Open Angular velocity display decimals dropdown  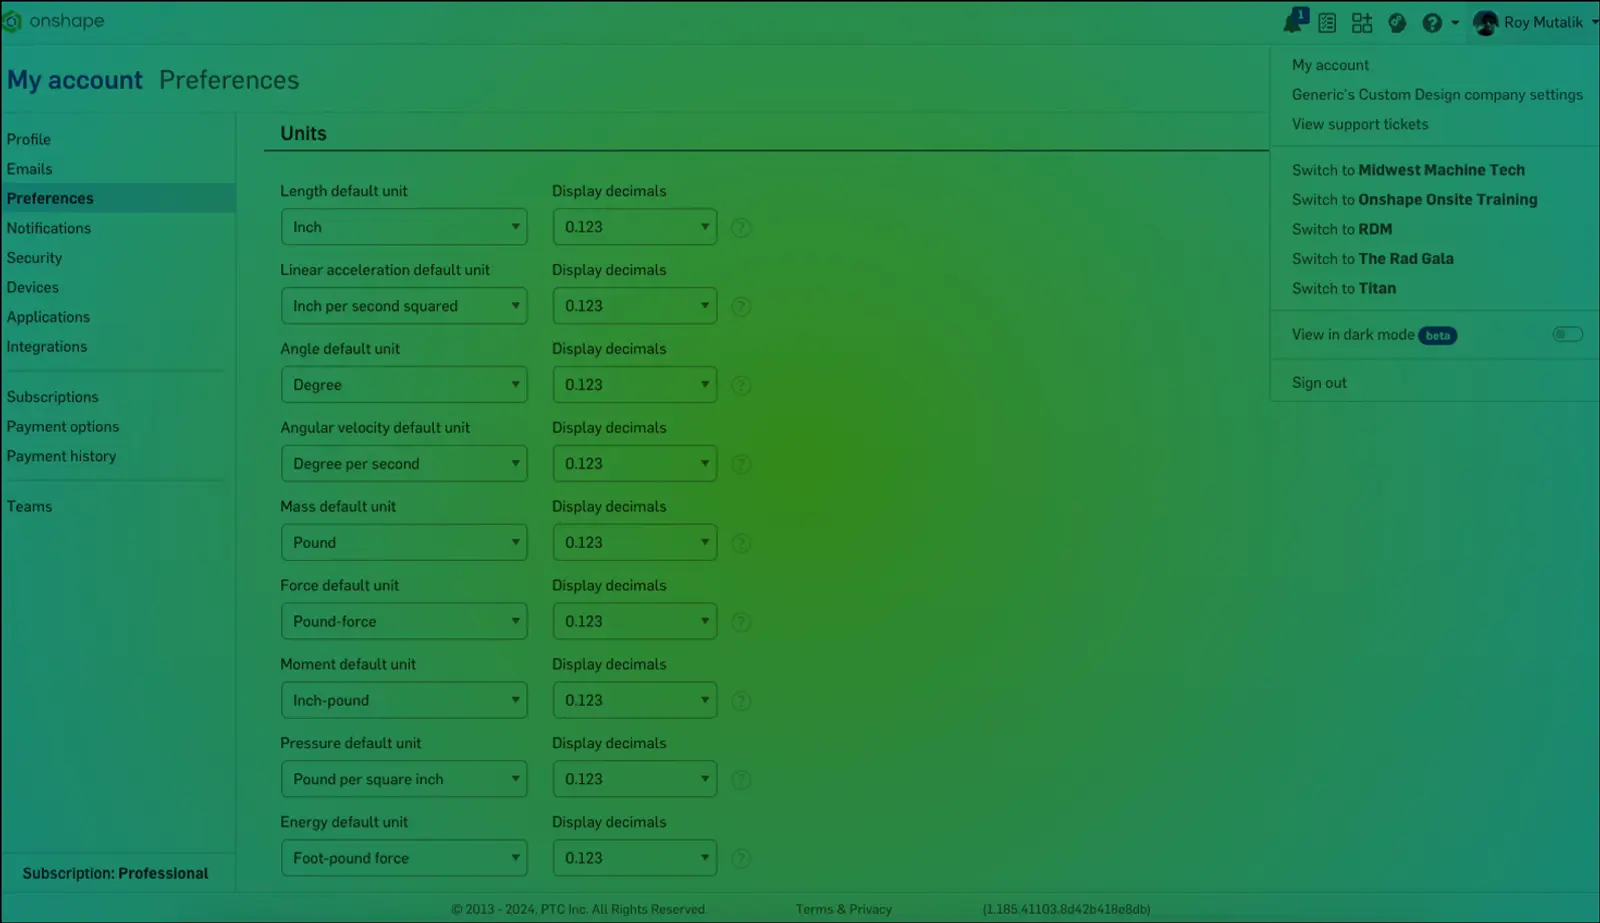tap(635, 464)
